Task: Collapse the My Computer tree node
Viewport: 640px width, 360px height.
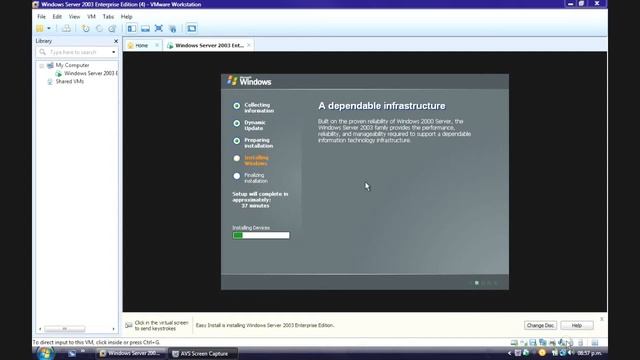Action: [42, 65]
